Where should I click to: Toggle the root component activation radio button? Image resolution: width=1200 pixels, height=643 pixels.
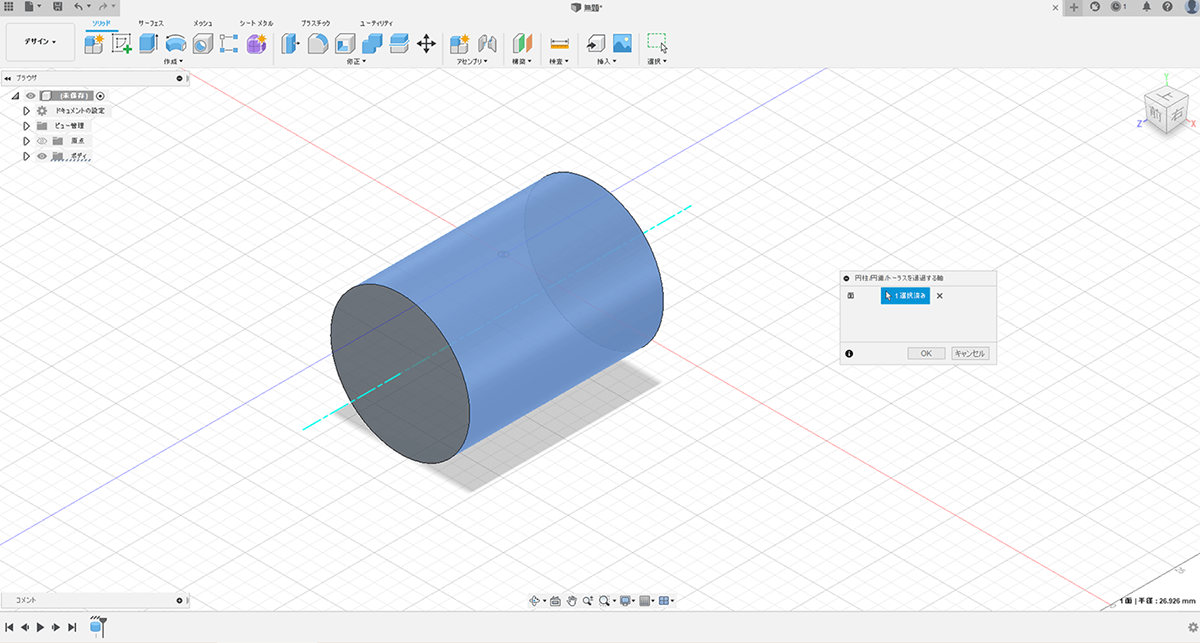[100, 95]
